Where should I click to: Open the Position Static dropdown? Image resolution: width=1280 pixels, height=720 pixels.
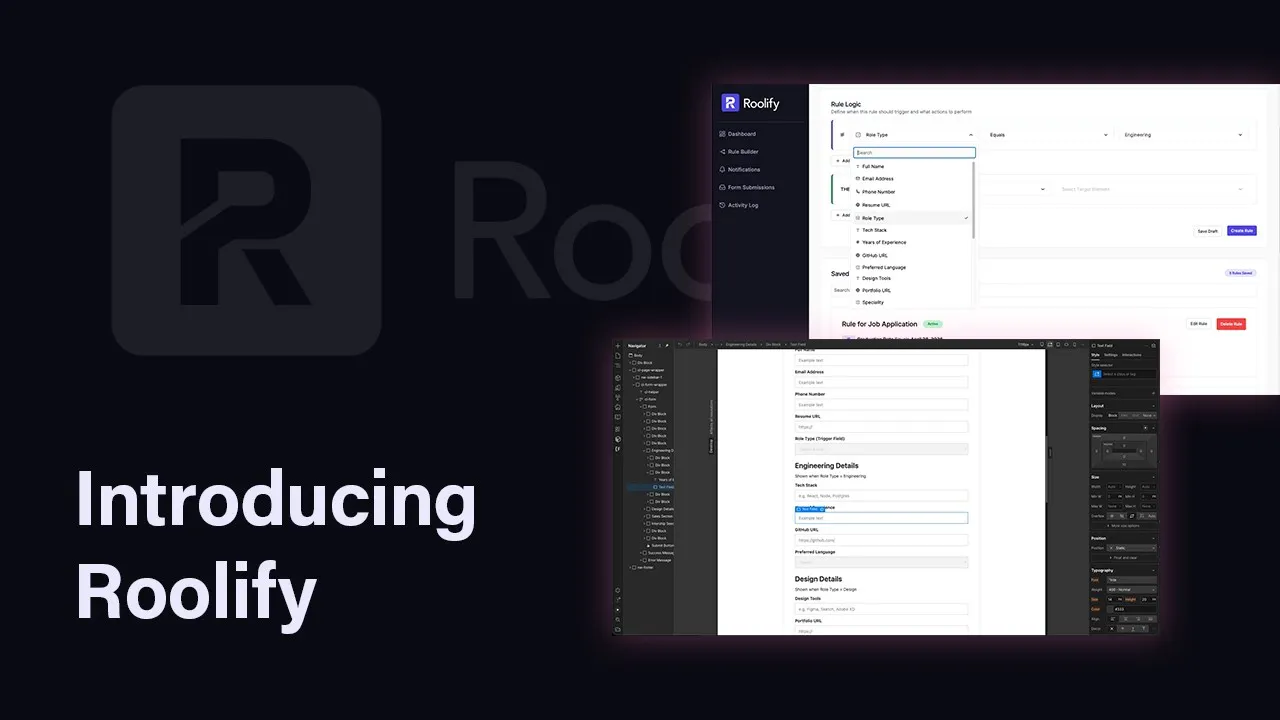[x=1131, y=547]
